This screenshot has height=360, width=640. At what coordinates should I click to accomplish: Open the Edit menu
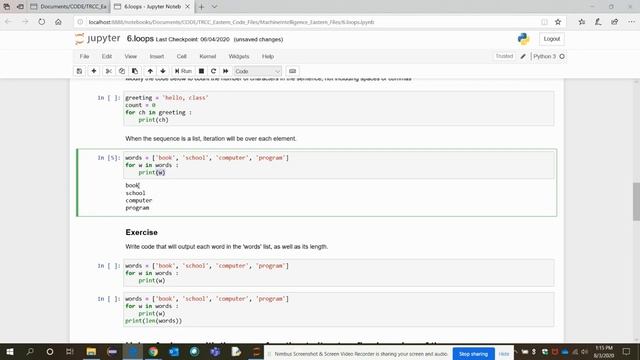(107, 56)
